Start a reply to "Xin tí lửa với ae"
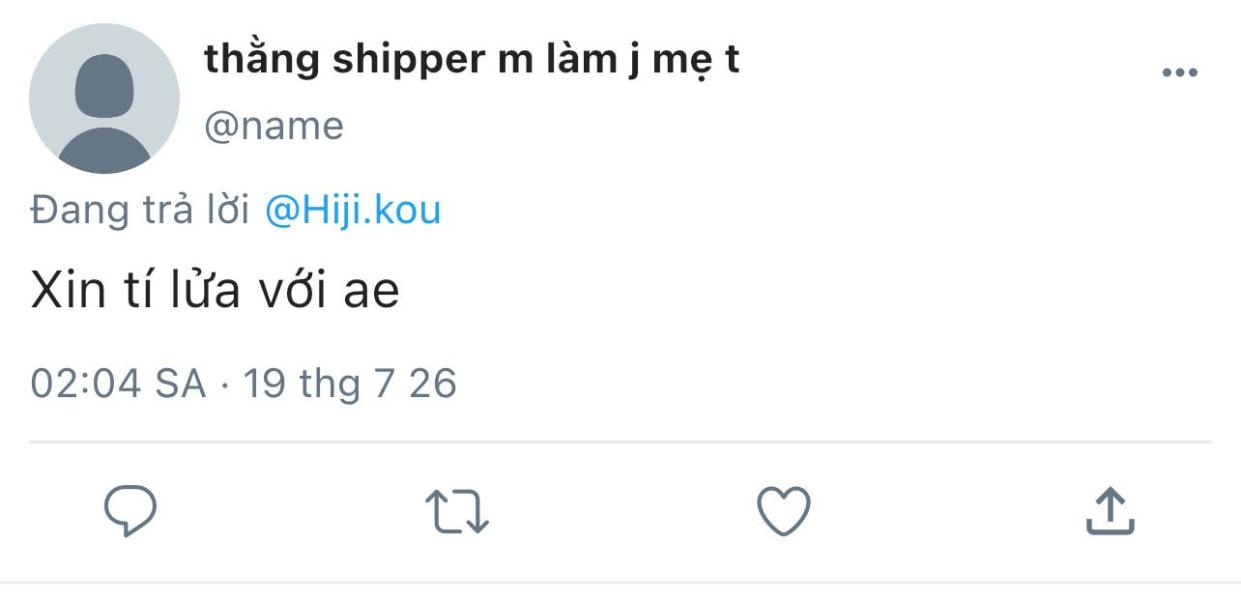This screenshot has height=600, width=1241. tap(131, 513)
